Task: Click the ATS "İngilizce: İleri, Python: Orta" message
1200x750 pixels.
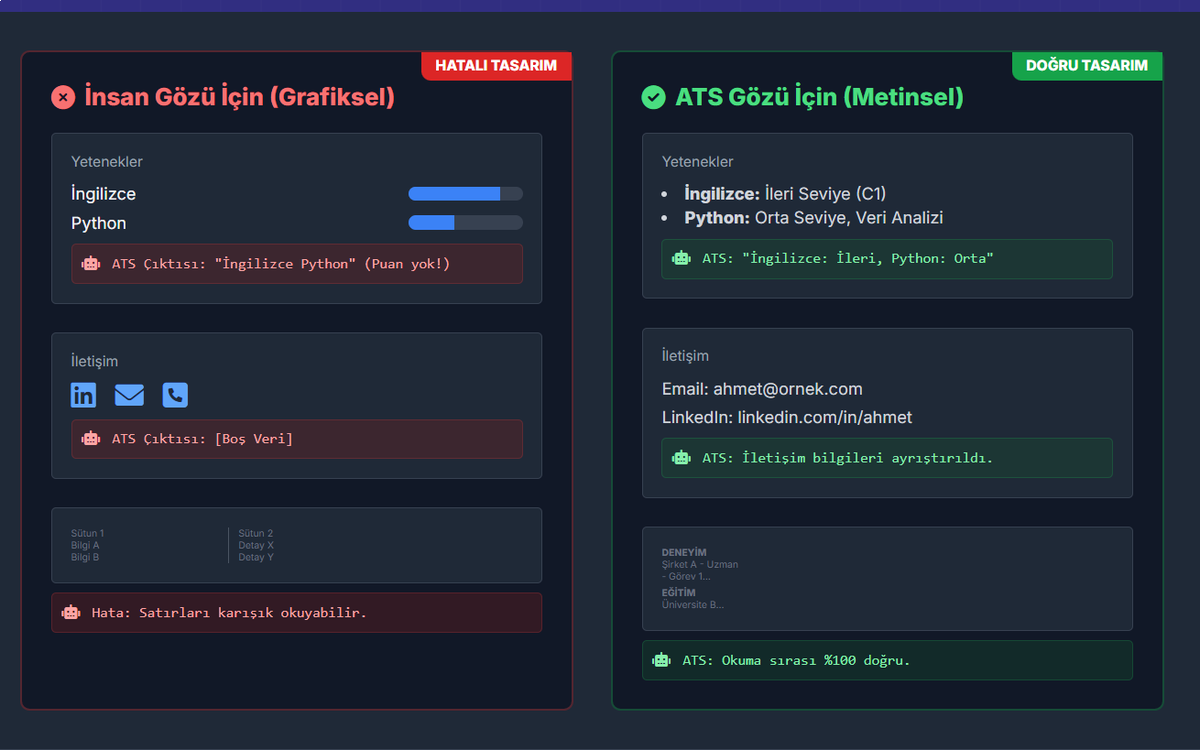Action: 887,258
